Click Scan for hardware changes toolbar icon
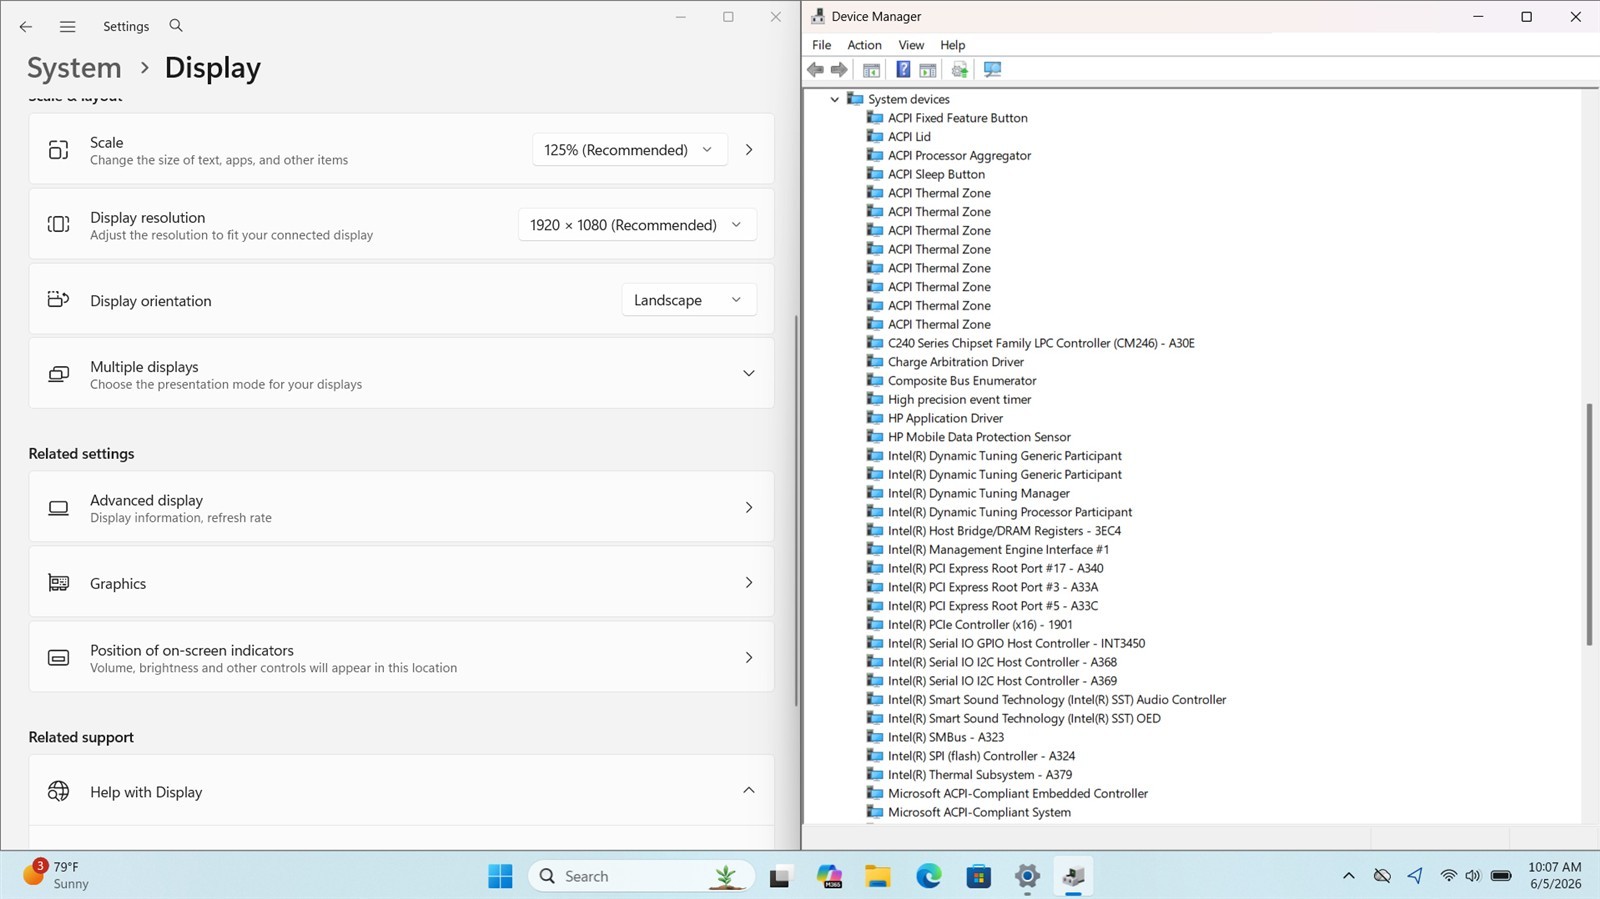The height and width of the screenshot is (899, 1600). click(x=992, y=69)
